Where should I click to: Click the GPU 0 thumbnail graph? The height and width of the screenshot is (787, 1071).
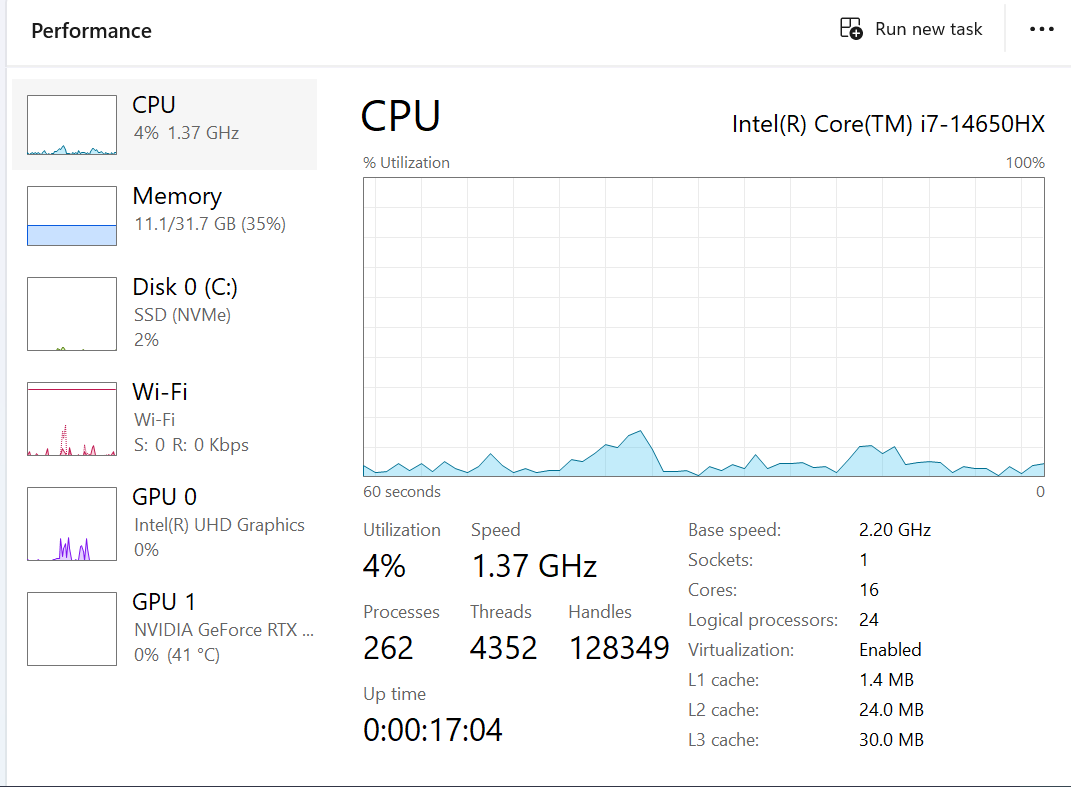coord(72,524)
